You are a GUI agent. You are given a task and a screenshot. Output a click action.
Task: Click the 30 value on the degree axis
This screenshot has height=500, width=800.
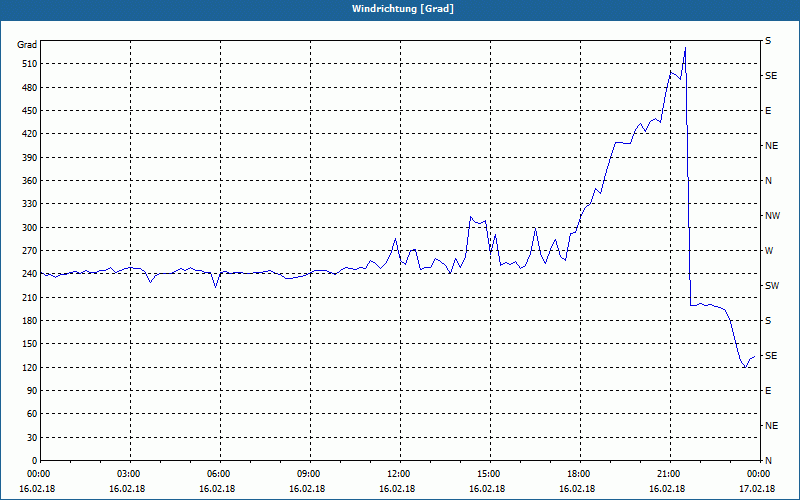32,438
